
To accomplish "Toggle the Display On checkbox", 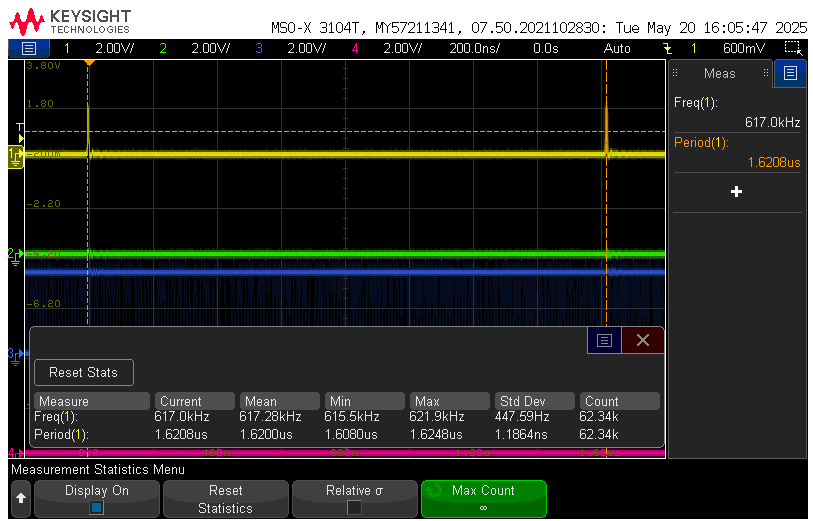I will click(97, 508).
